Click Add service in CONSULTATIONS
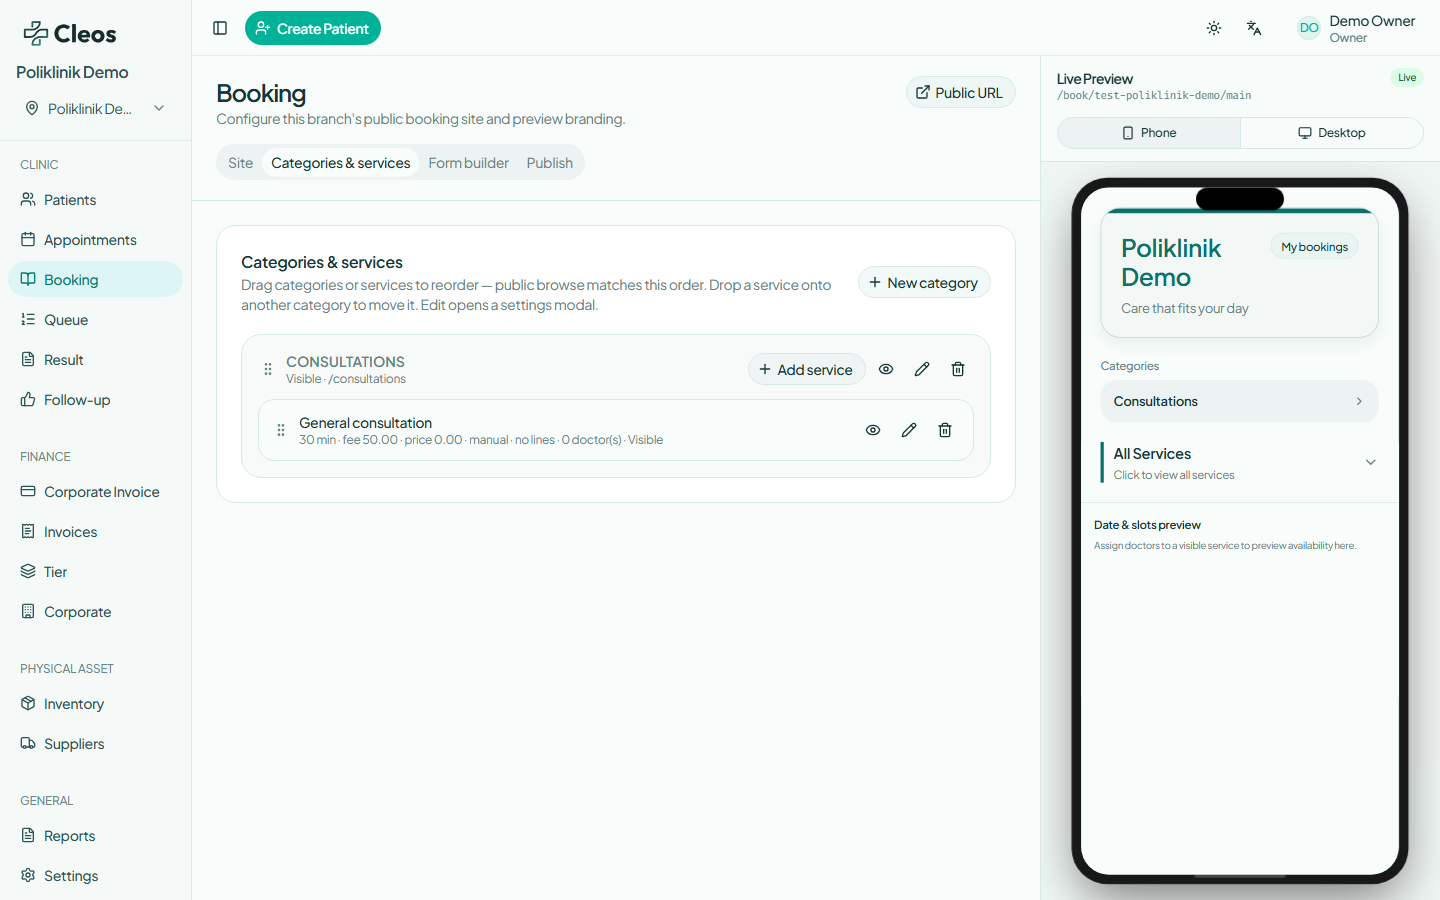Image resolution: width=1440 pixels, height=900 pixels. tap(807, 369)
